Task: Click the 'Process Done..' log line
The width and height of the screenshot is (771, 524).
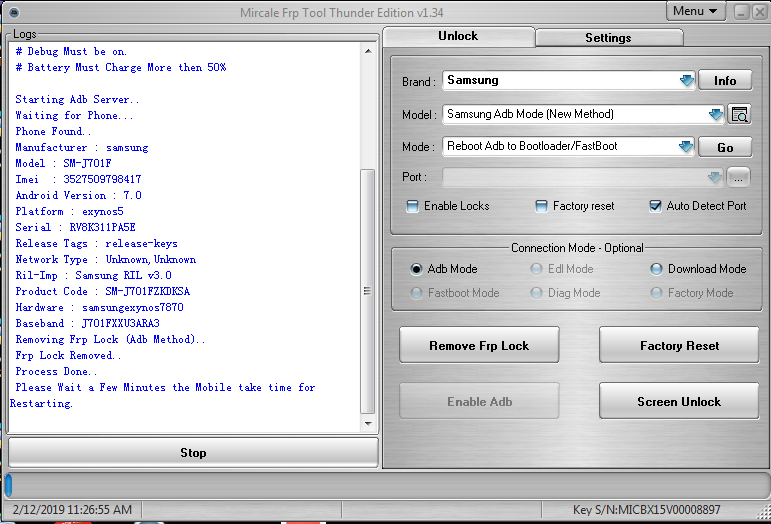Action: [x=56, y=372]
